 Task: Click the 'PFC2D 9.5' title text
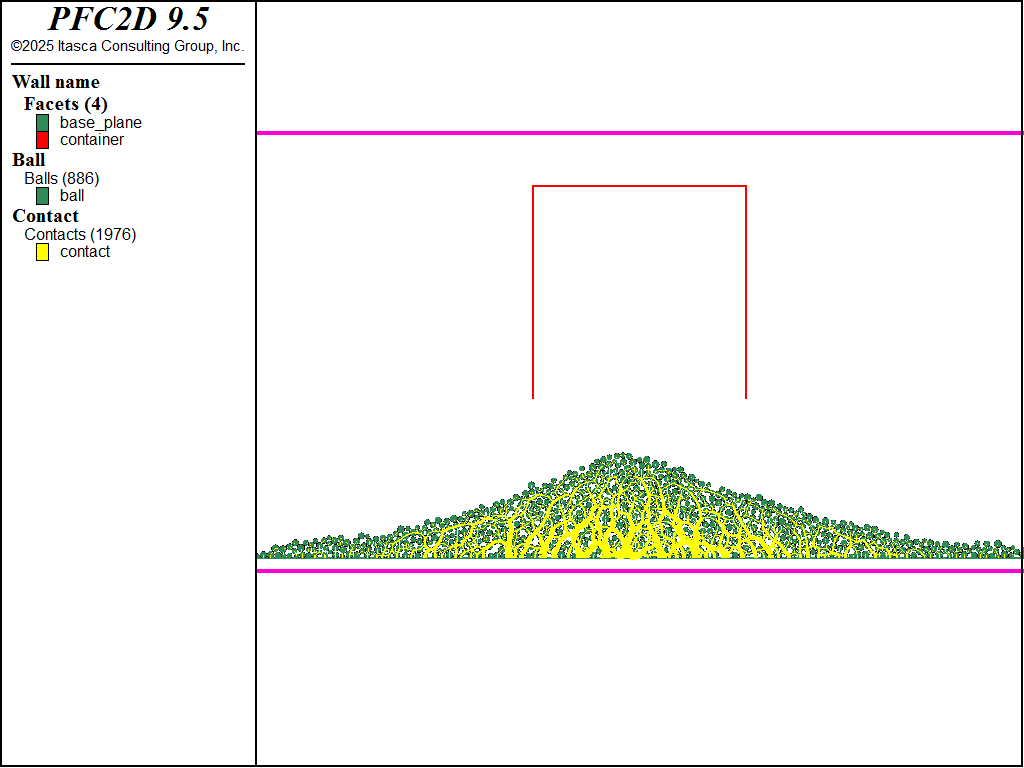(128, 18)
